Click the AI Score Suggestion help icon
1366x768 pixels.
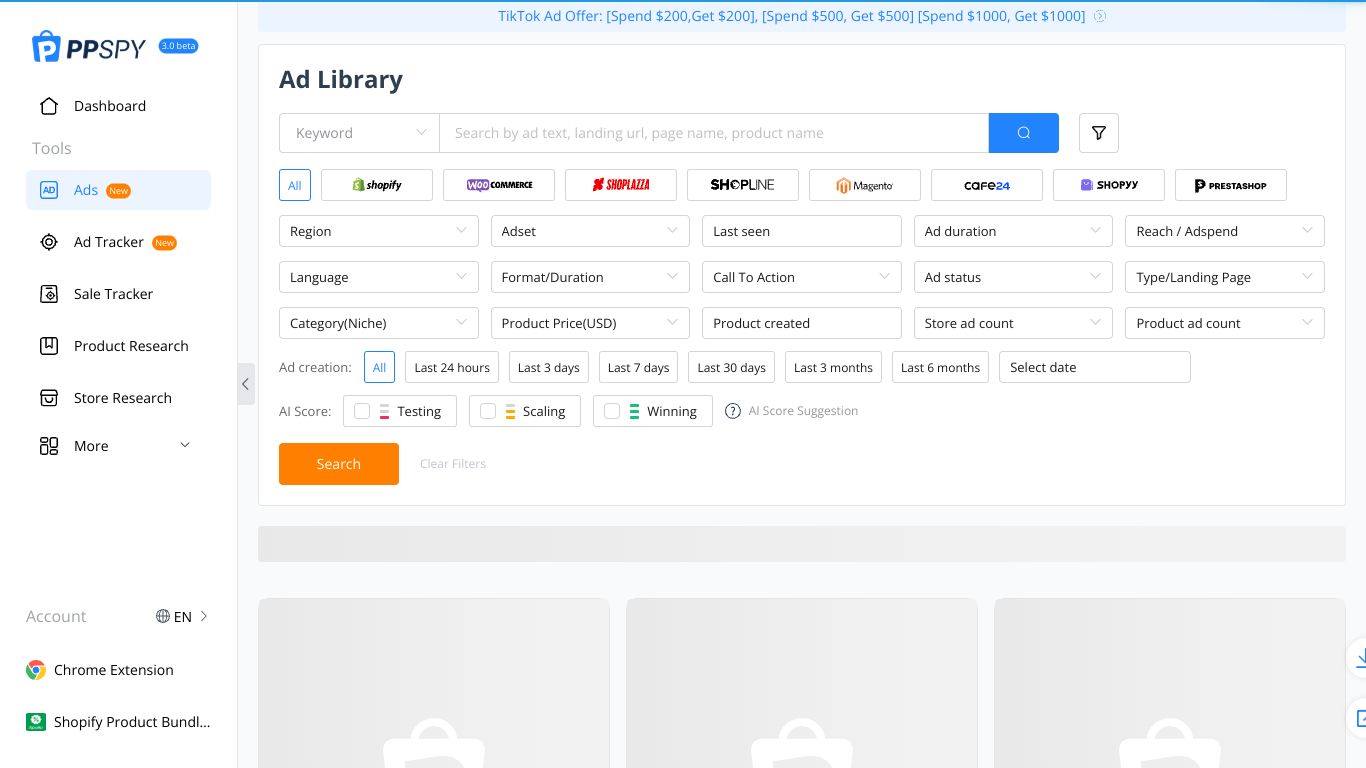733,411
